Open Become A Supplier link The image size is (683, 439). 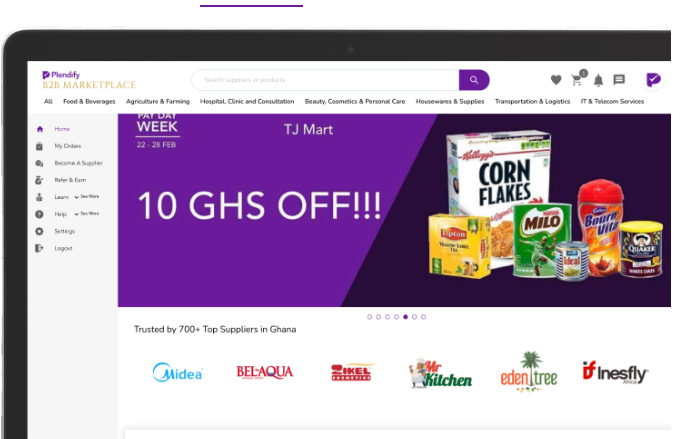(x=78, y=163)
